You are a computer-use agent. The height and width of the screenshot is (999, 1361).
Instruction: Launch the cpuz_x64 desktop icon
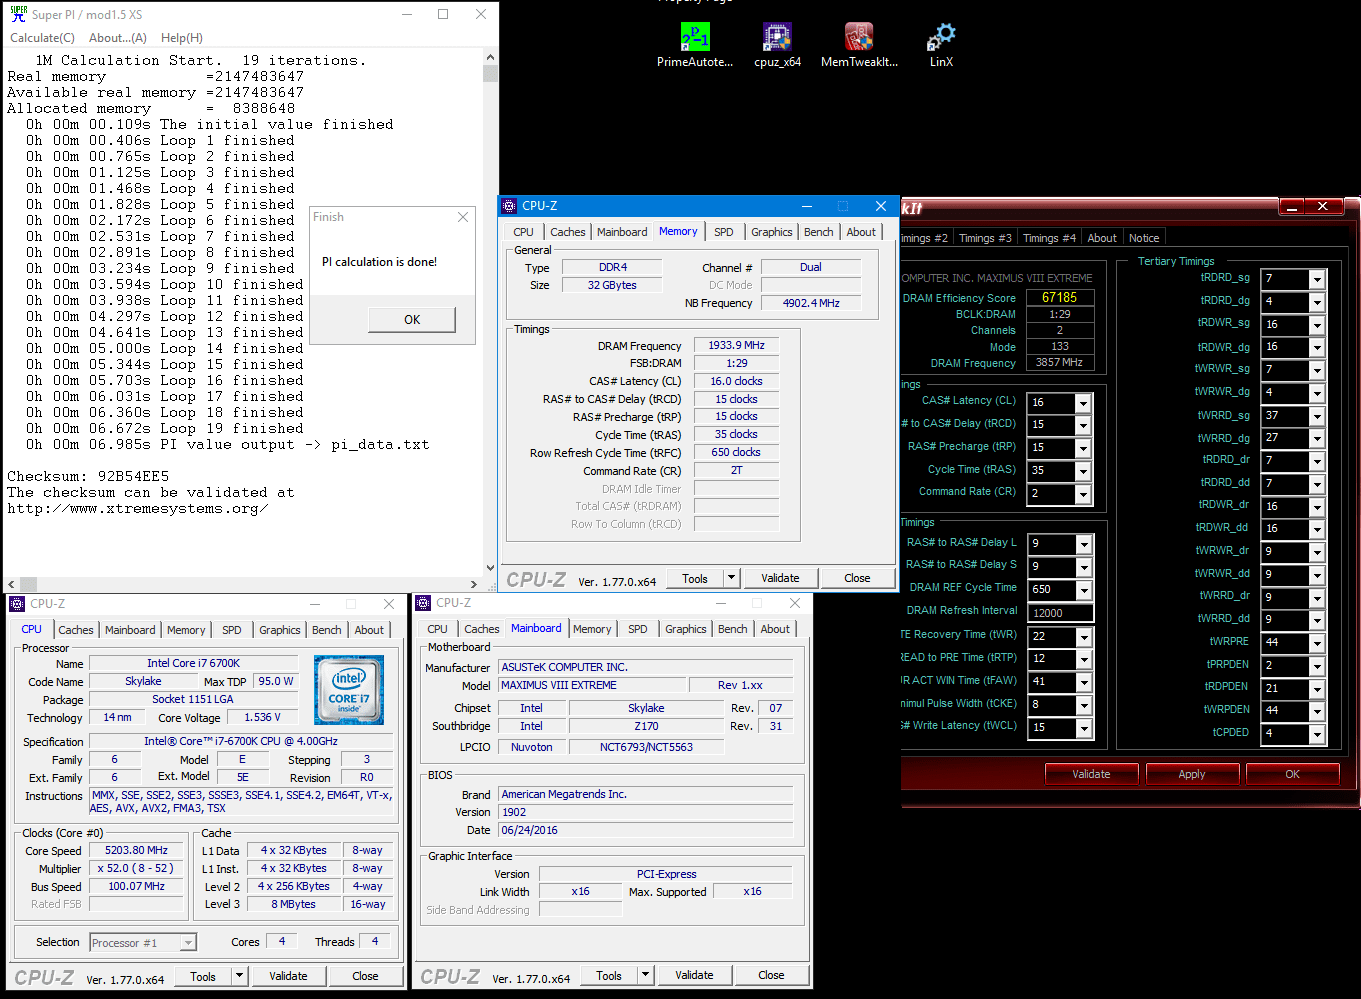(x=777, y=45)
